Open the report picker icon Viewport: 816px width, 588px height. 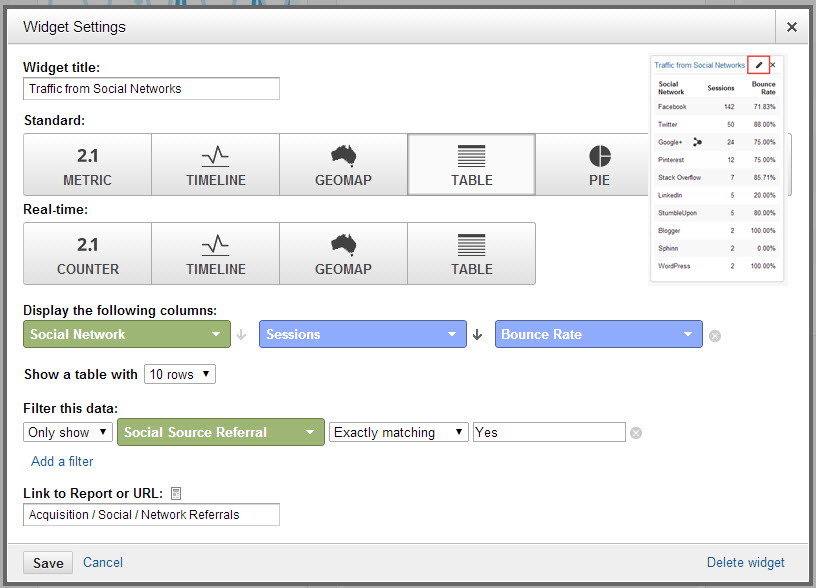tap(176, 493)
